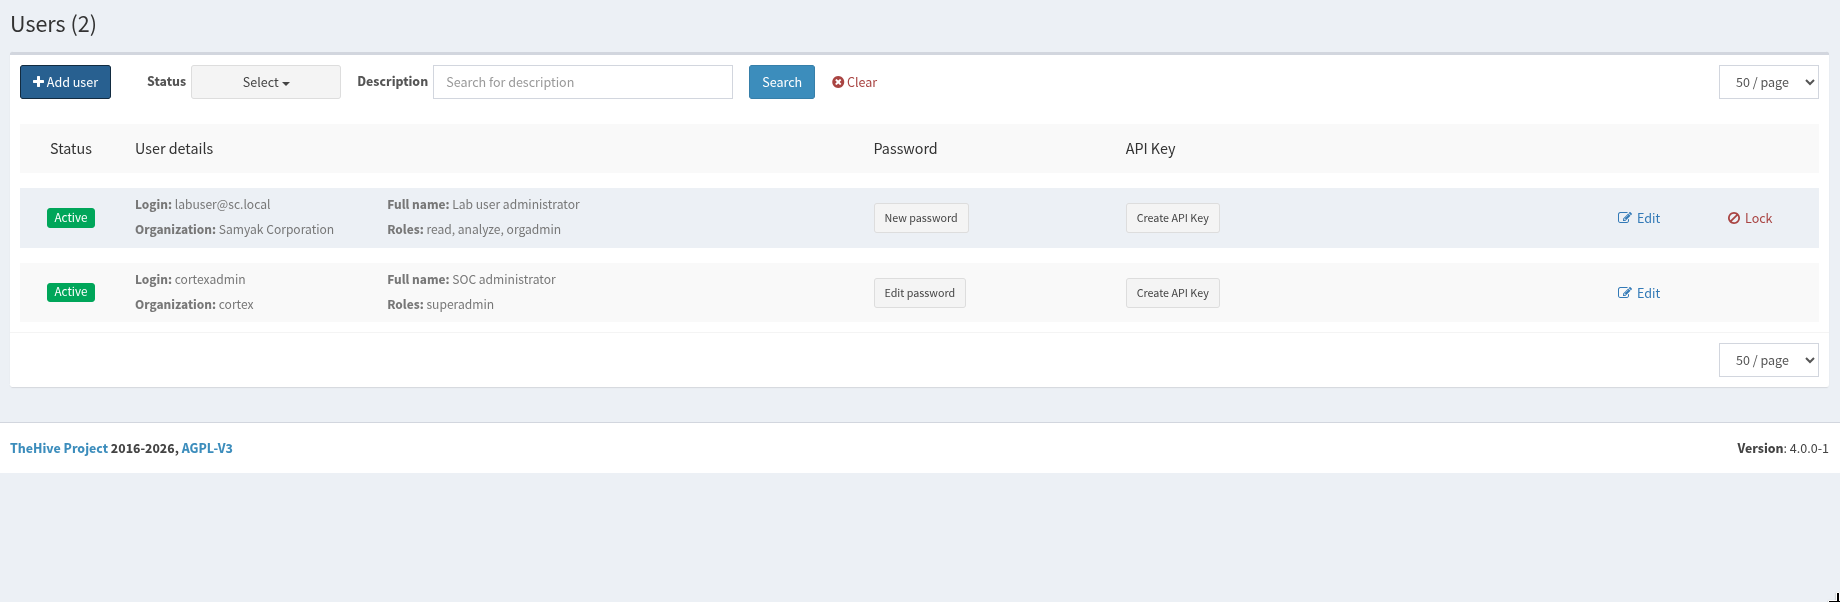Click Edit password for cortexadmin

coord(920,293)
